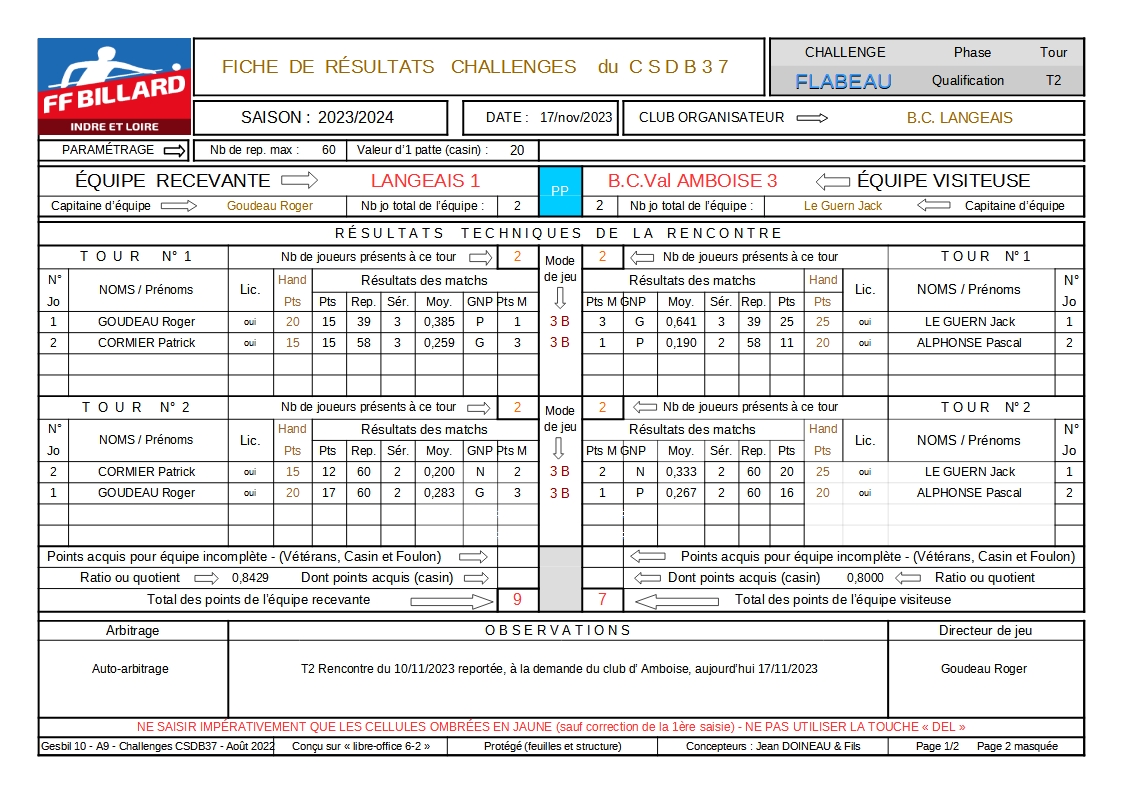Click the visiting team total points 7
The width and height of the screenshot is (1123, 794).
pos(602,599)
